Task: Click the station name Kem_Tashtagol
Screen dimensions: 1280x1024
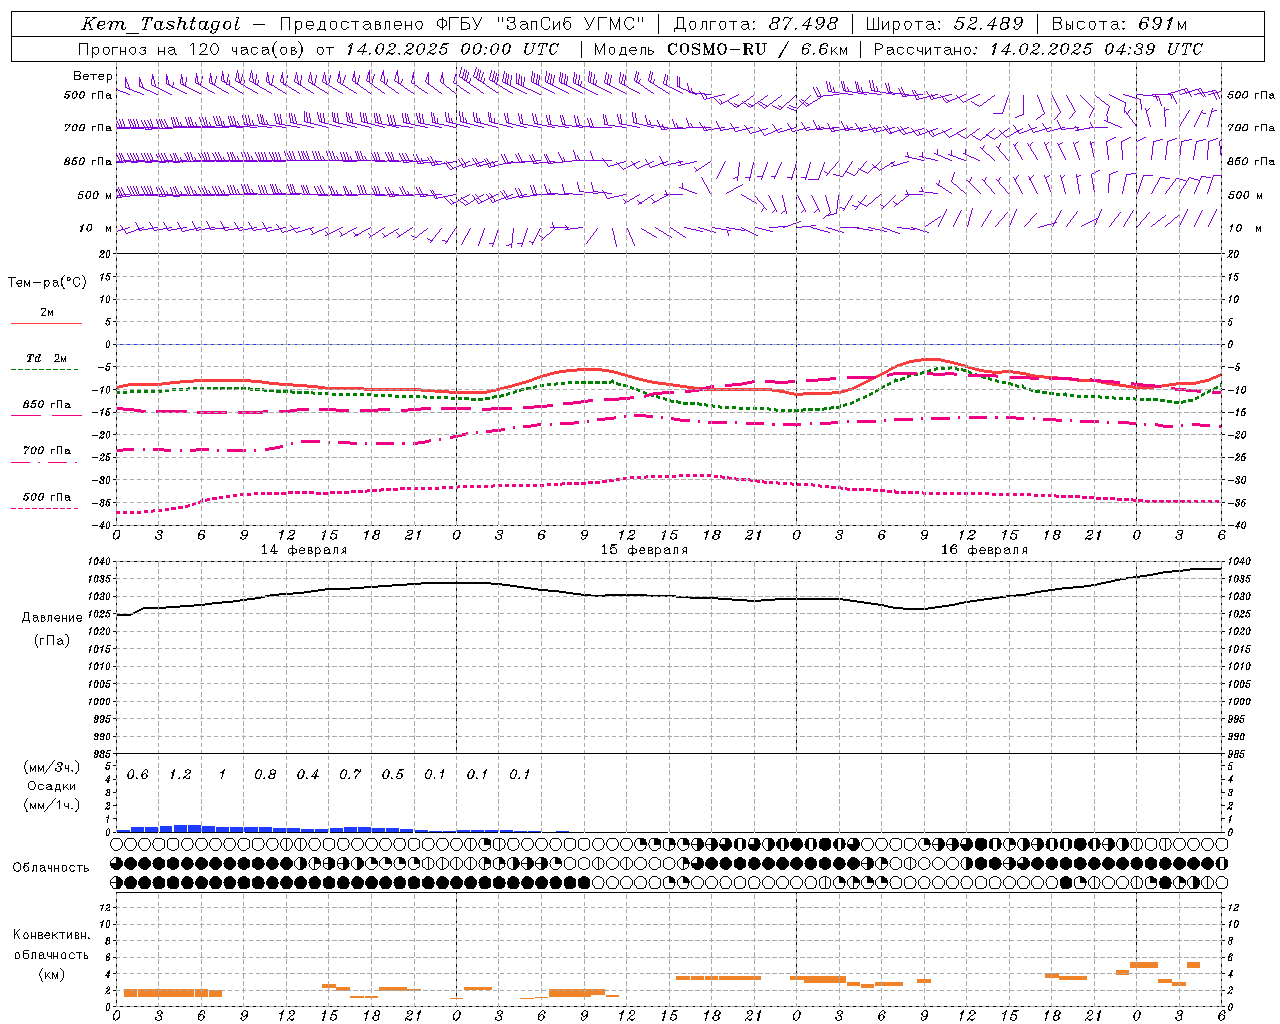Action: pos(161,24)
